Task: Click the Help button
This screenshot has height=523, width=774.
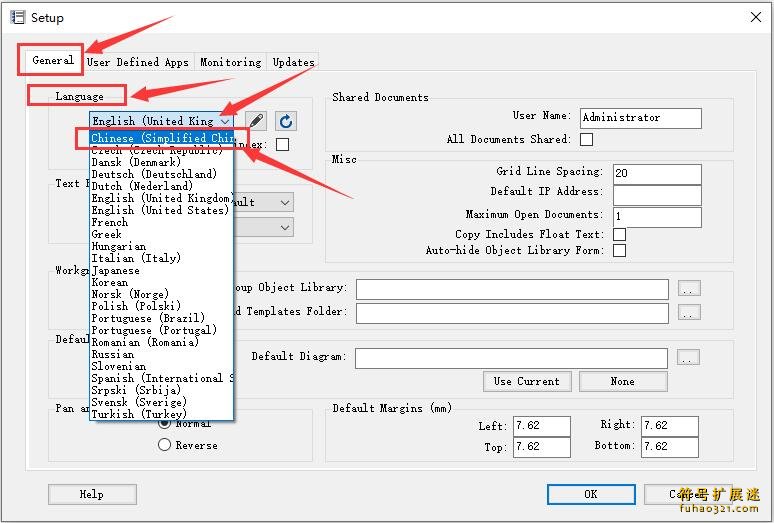Action: (92, 494)
